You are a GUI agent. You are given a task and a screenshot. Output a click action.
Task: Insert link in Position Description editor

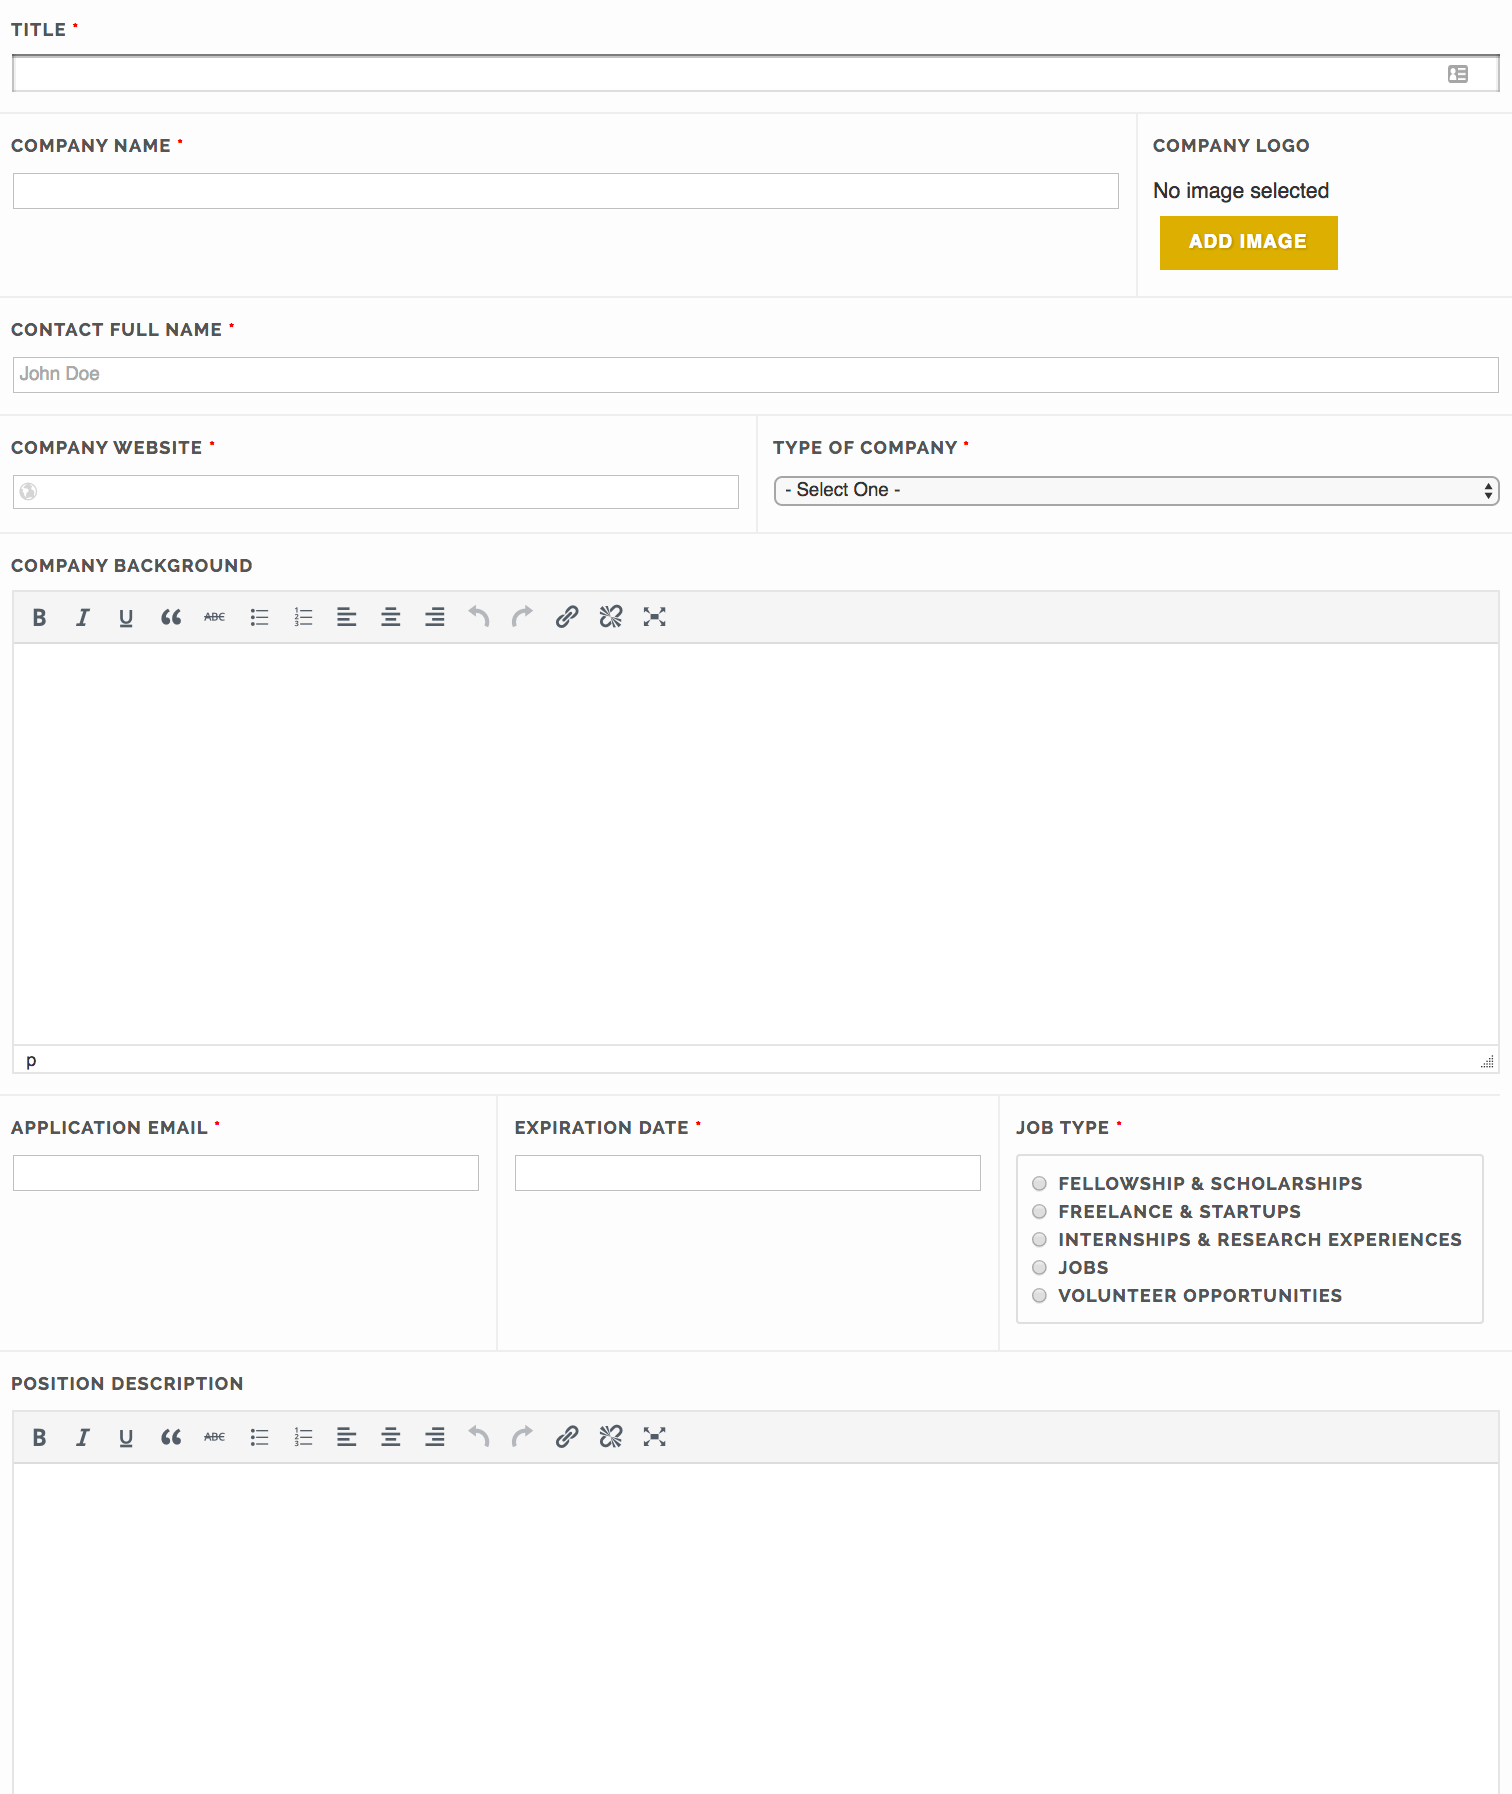(x=567, y=1437)
